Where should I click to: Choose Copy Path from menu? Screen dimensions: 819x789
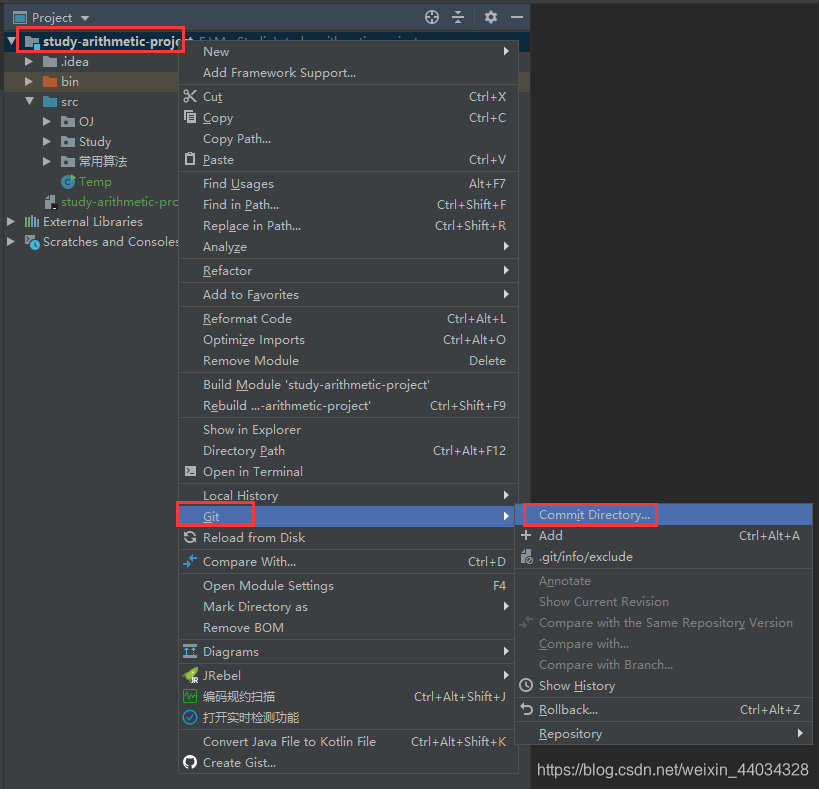pos(348,138)
